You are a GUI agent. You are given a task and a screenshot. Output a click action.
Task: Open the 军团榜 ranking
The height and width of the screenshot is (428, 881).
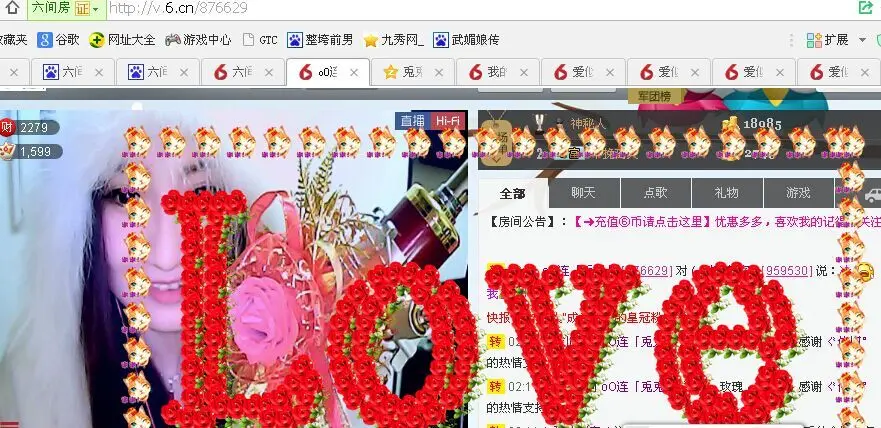[654, 97]
